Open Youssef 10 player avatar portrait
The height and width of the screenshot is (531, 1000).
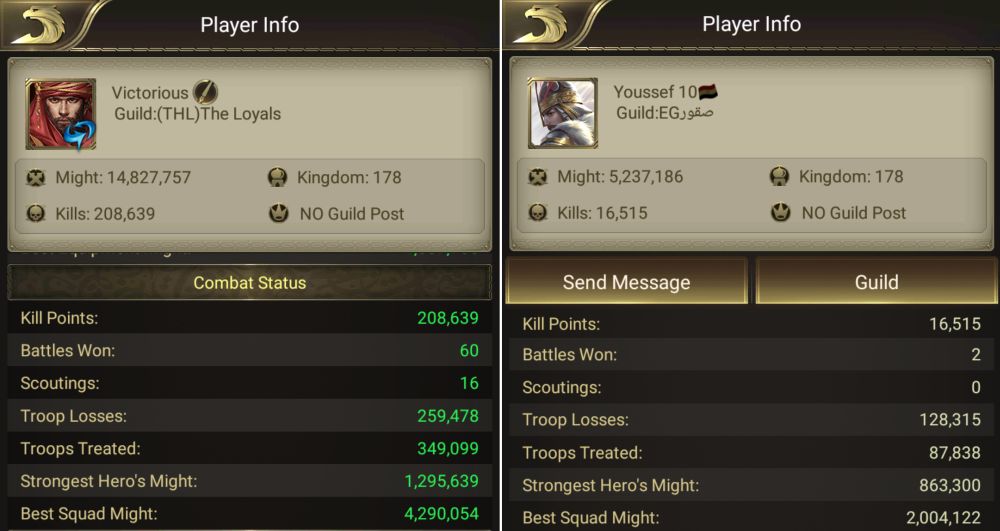pyautogui.click(x=563, y=113)
